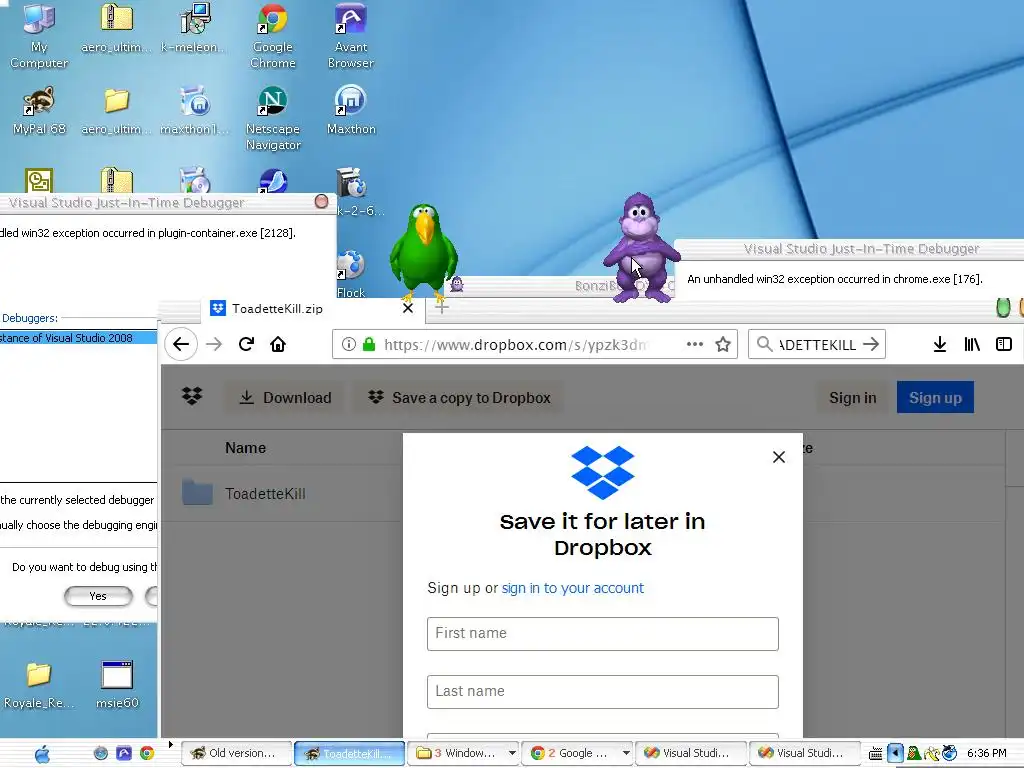Close the plugin-container JIT Debugger window
This screenshot has width=1024, height=768.
click(321, 201)
